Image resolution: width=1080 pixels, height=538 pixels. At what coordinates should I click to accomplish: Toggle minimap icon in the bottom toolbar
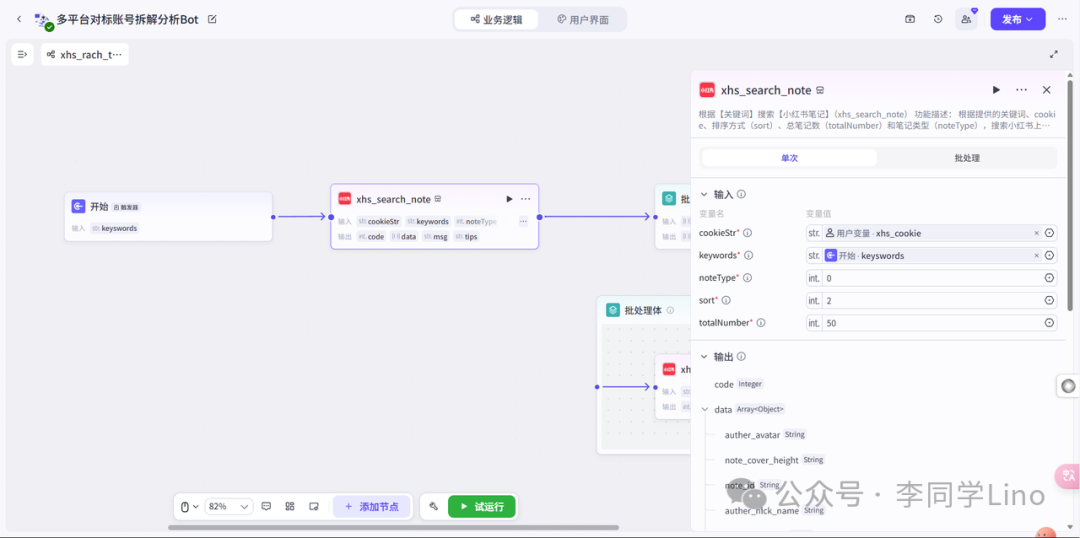pyautogui.click(x=314, y=506)
